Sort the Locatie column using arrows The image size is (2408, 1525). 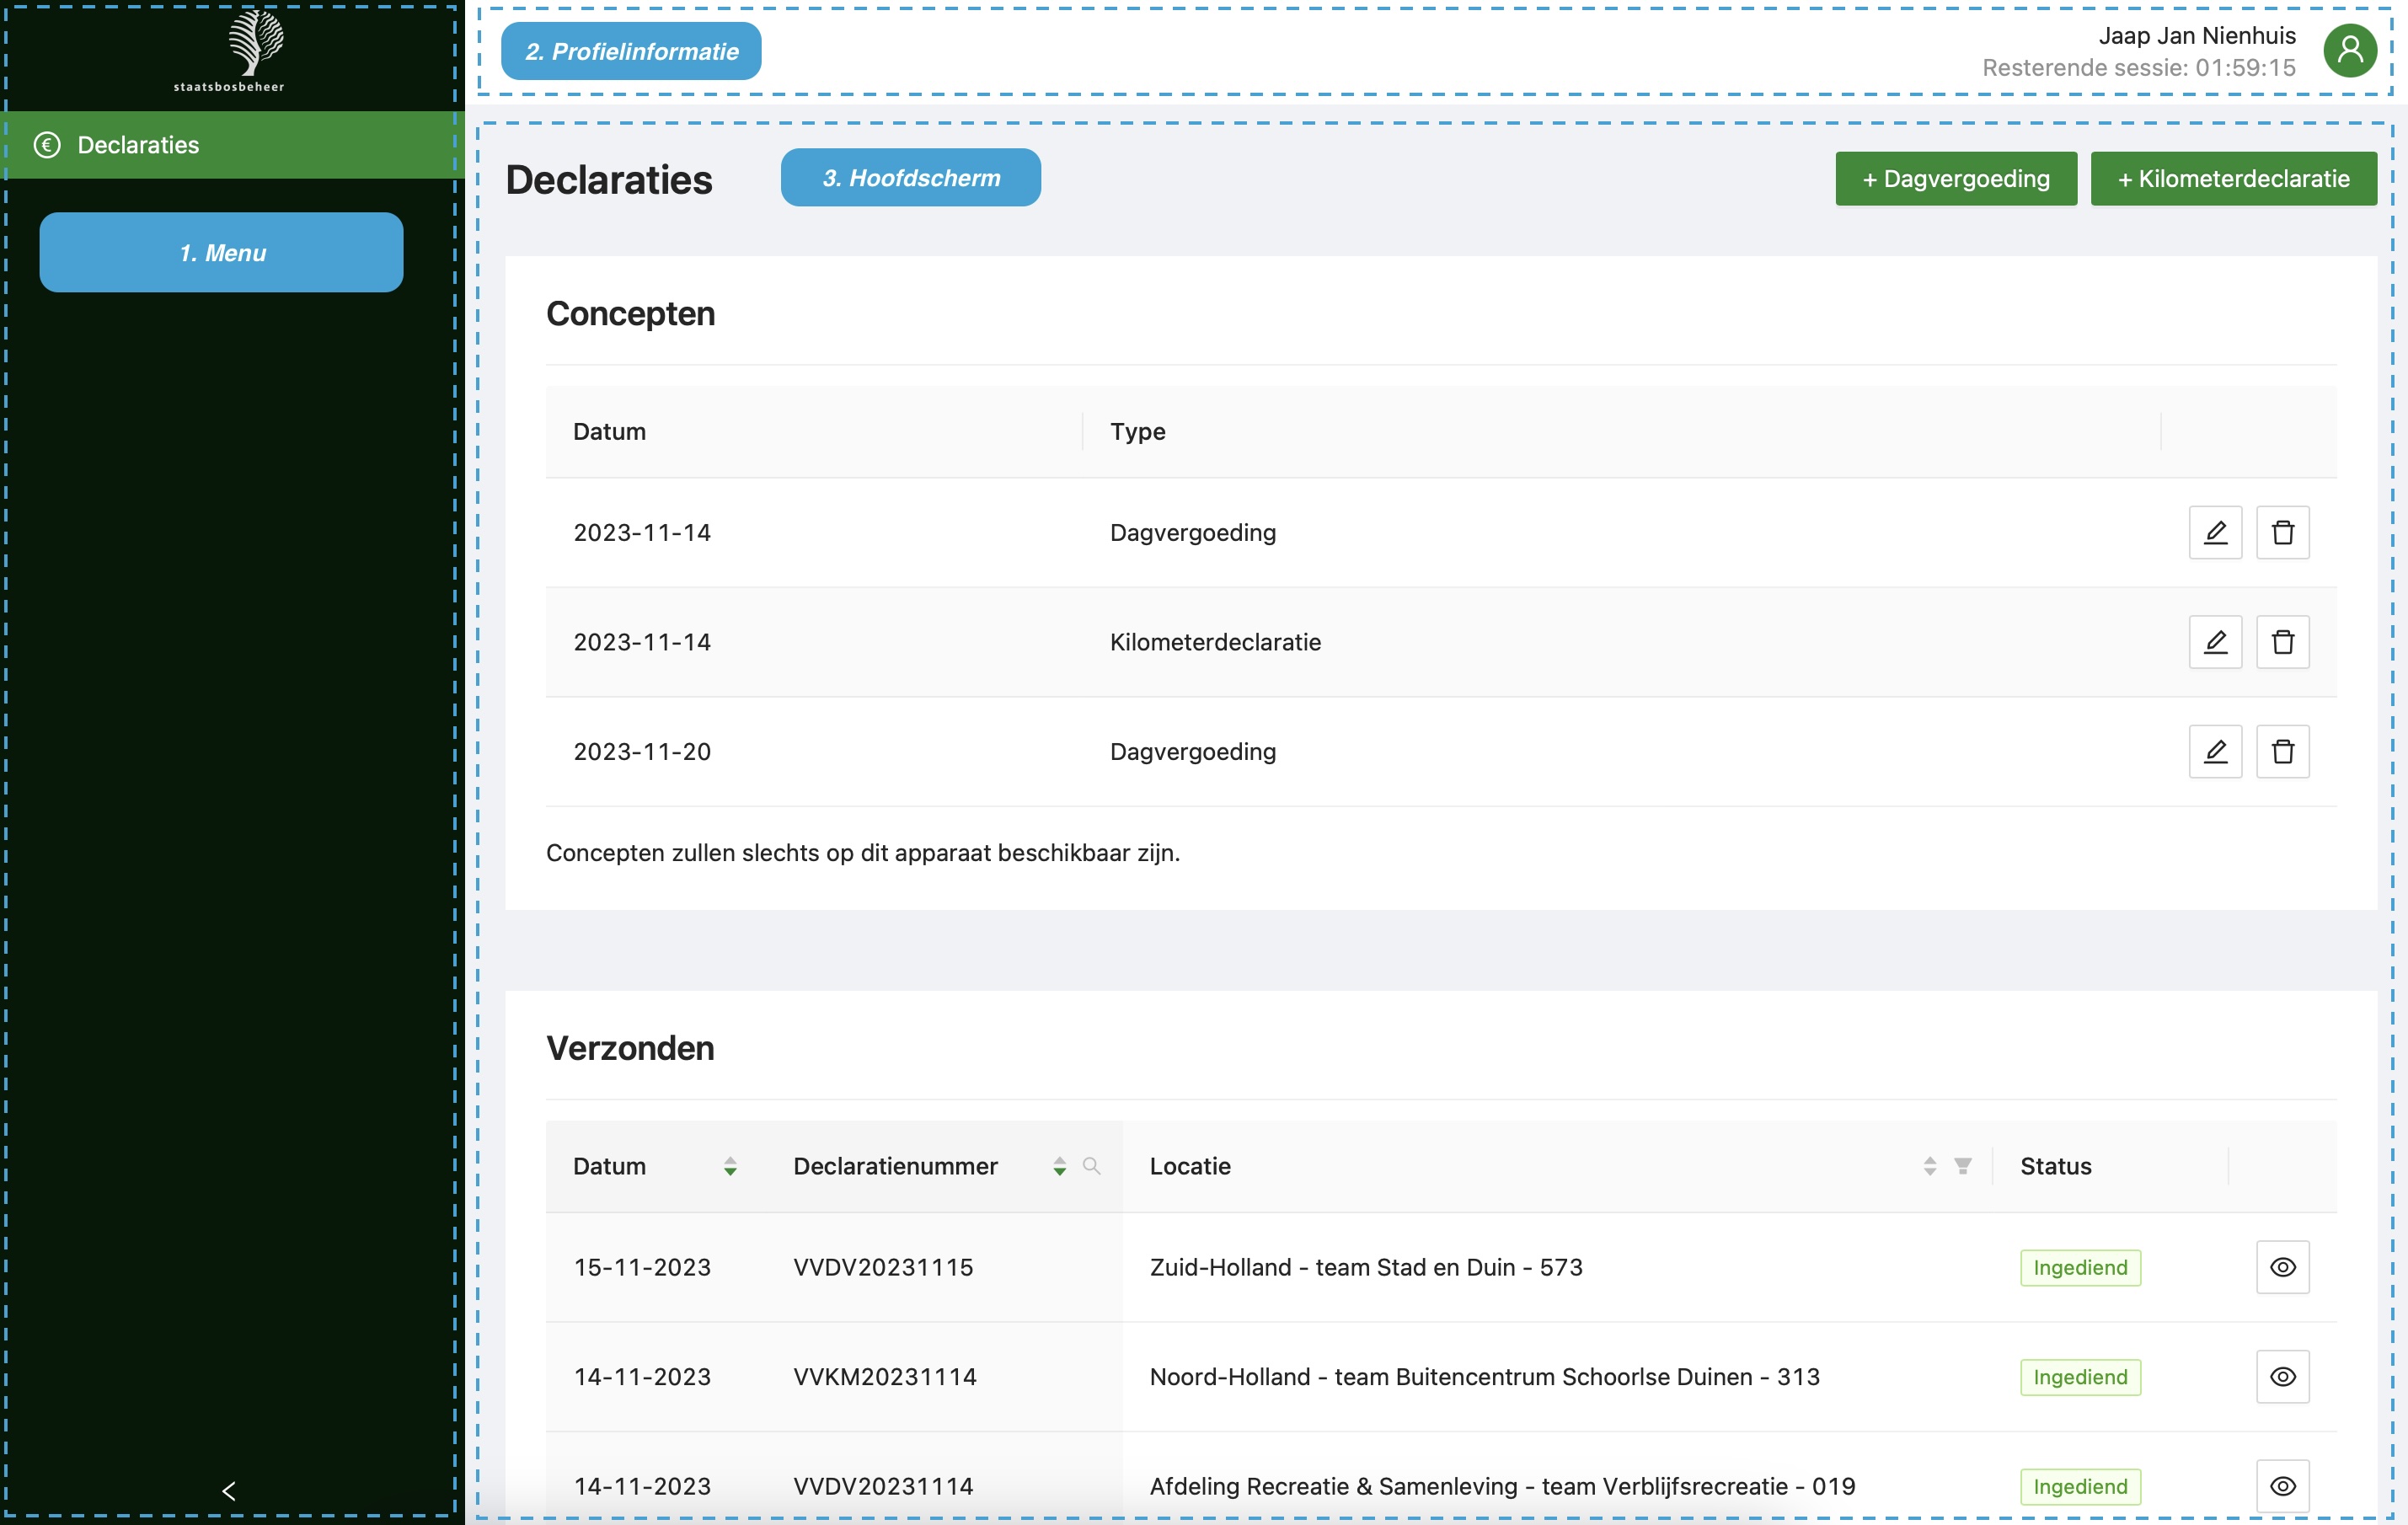(1930, 1166)
